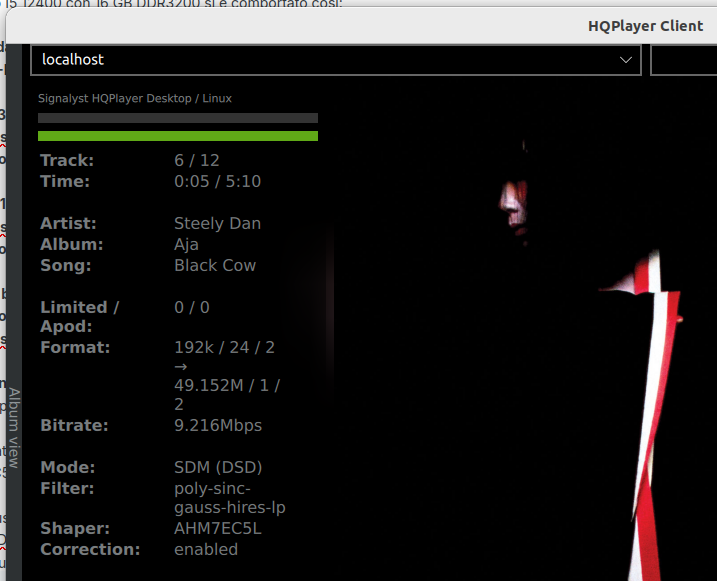
Task: Click the 'Mode:' field label
Action: [68, 468]
